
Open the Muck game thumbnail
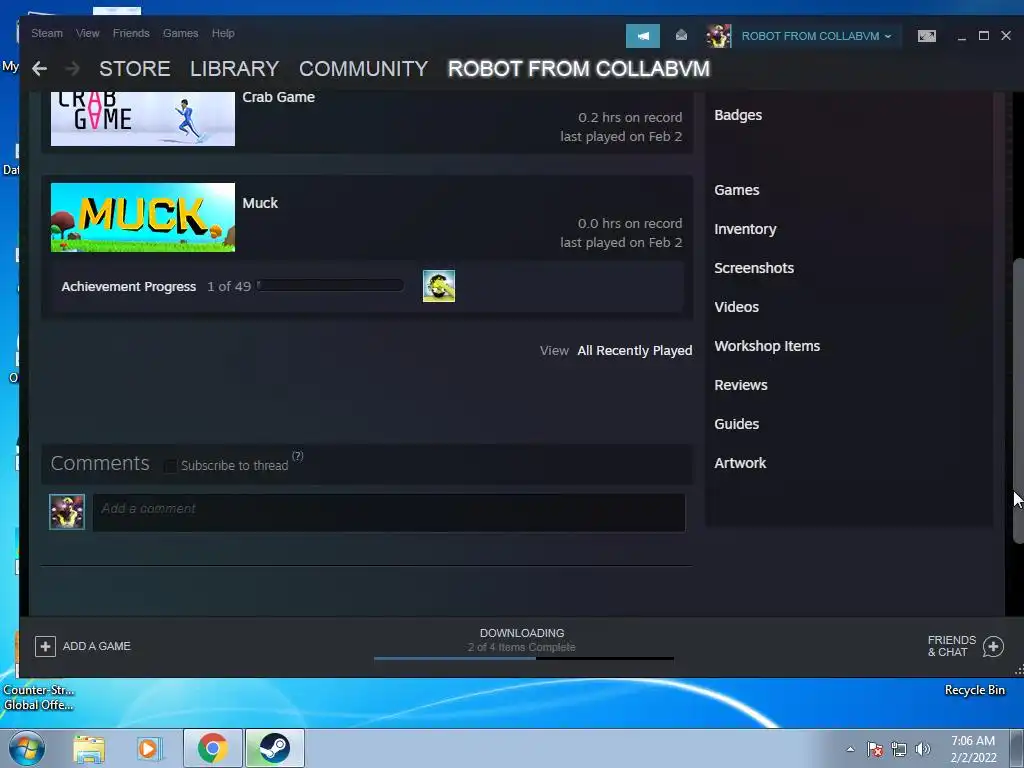click(142, 217)
